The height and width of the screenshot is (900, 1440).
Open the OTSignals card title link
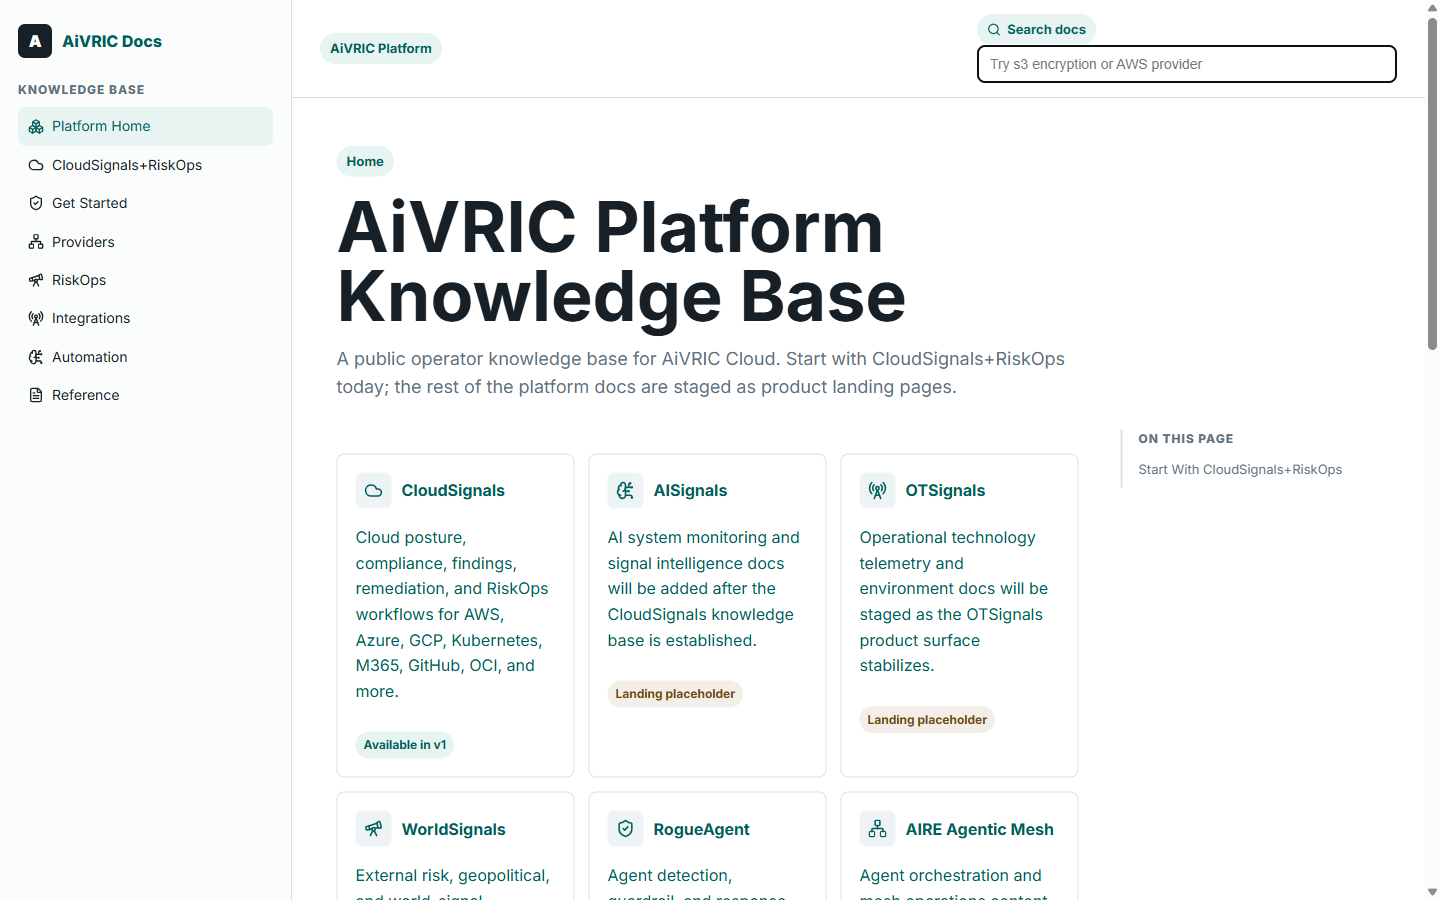(945, 490)
